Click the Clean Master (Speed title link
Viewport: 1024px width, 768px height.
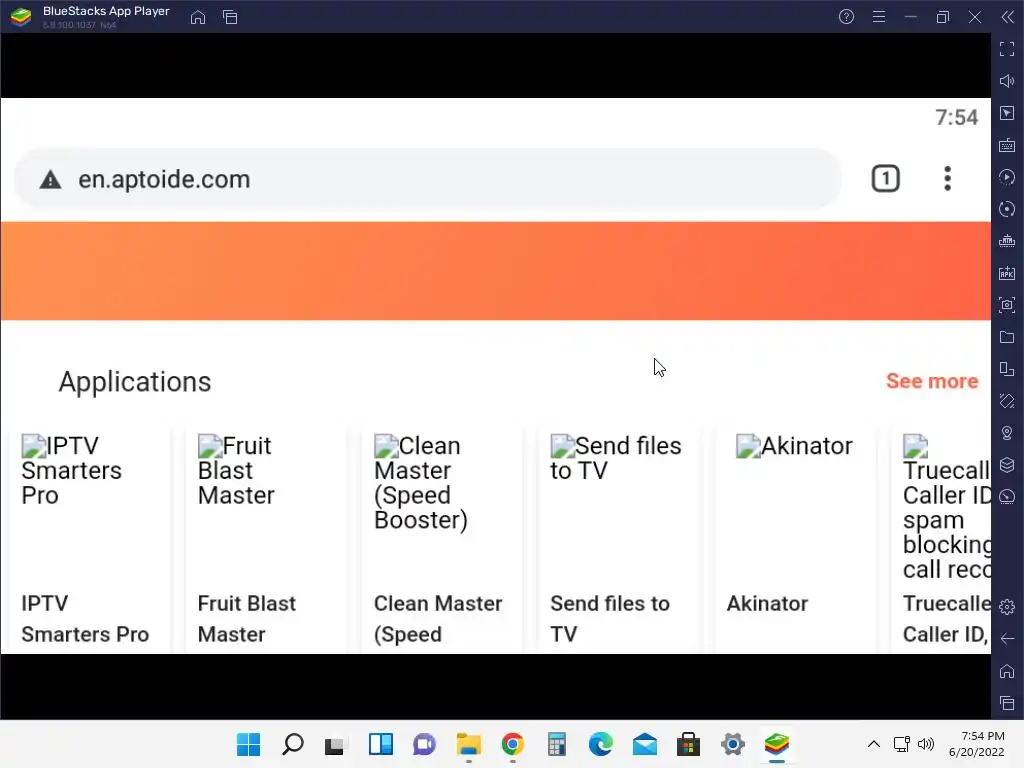[438, 618]
